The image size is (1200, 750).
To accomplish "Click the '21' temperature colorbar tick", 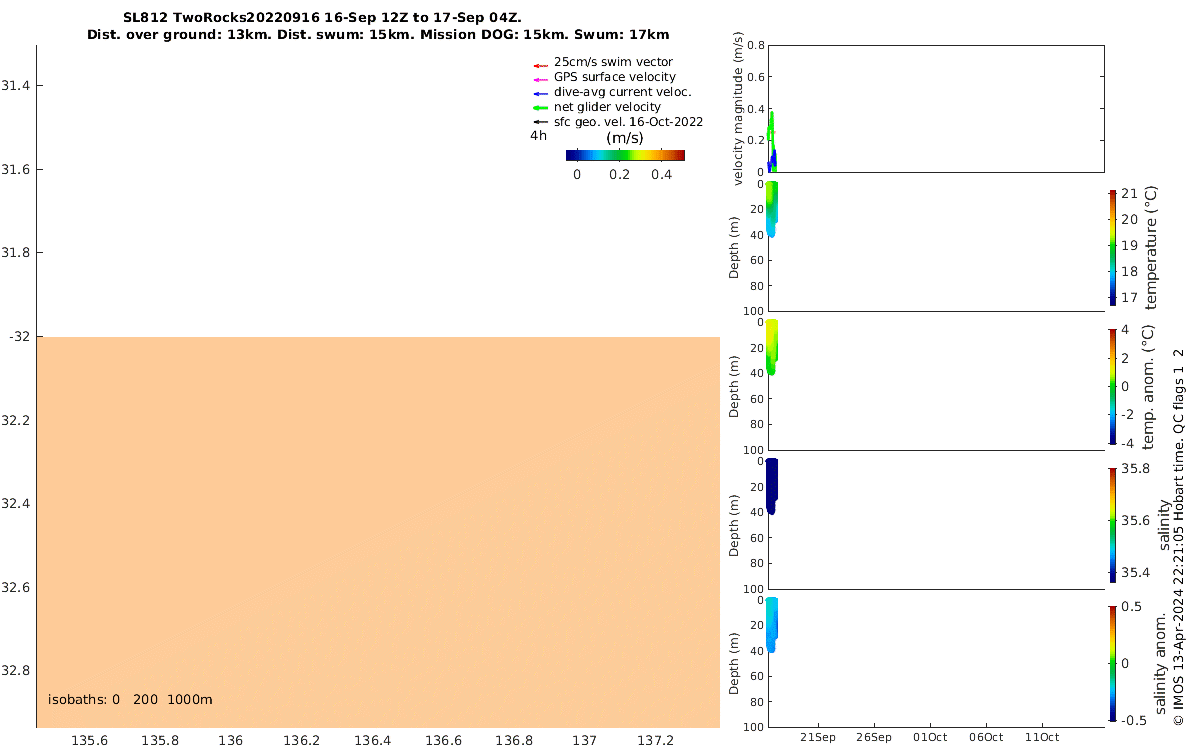I will pos(1129,194).
